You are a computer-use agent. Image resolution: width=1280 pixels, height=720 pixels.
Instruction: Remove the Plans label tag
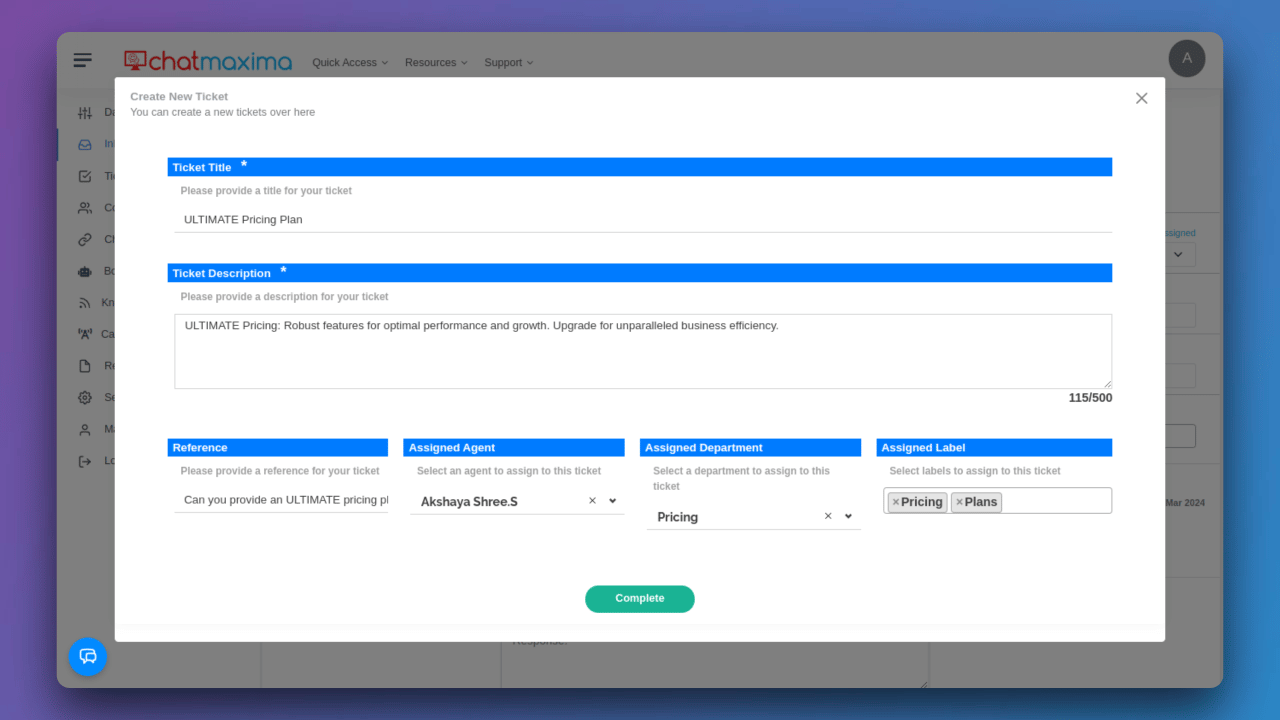959,502
